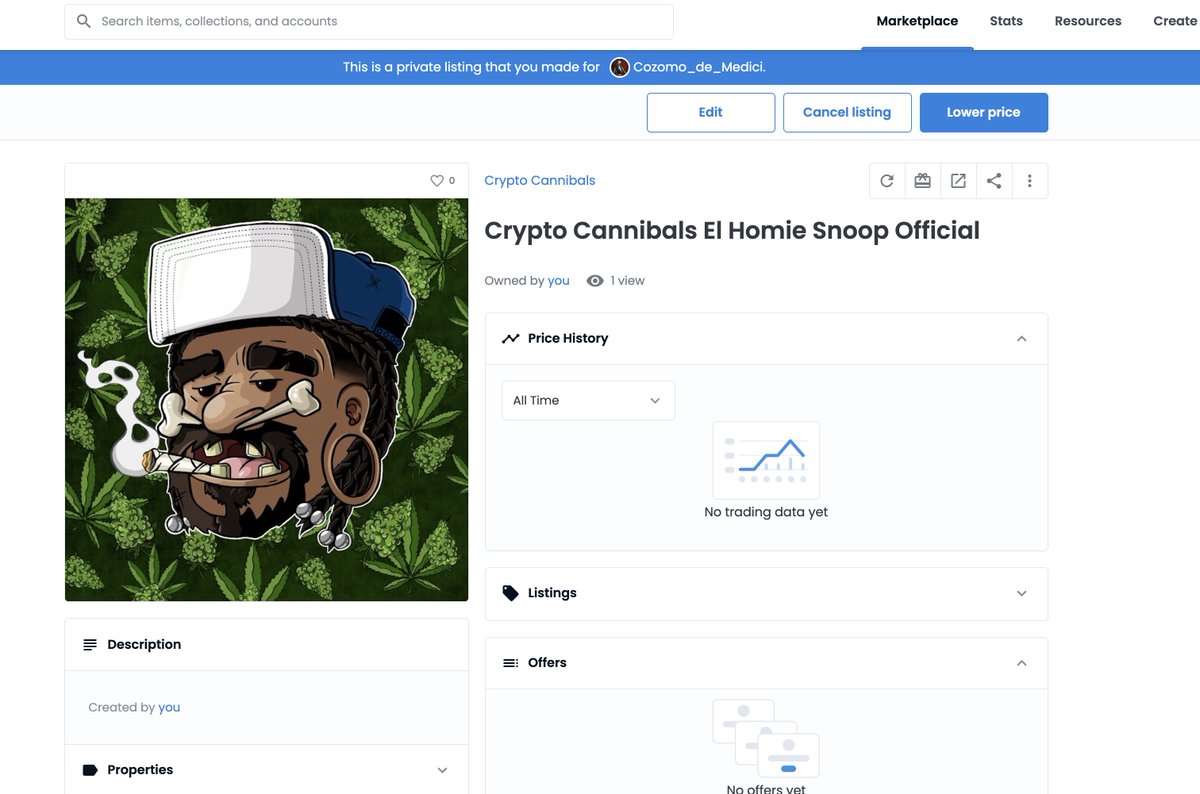Viewport: 1200px width, 794px height.
Task: Click the Properties label icon
Action: tap(90, 770)
